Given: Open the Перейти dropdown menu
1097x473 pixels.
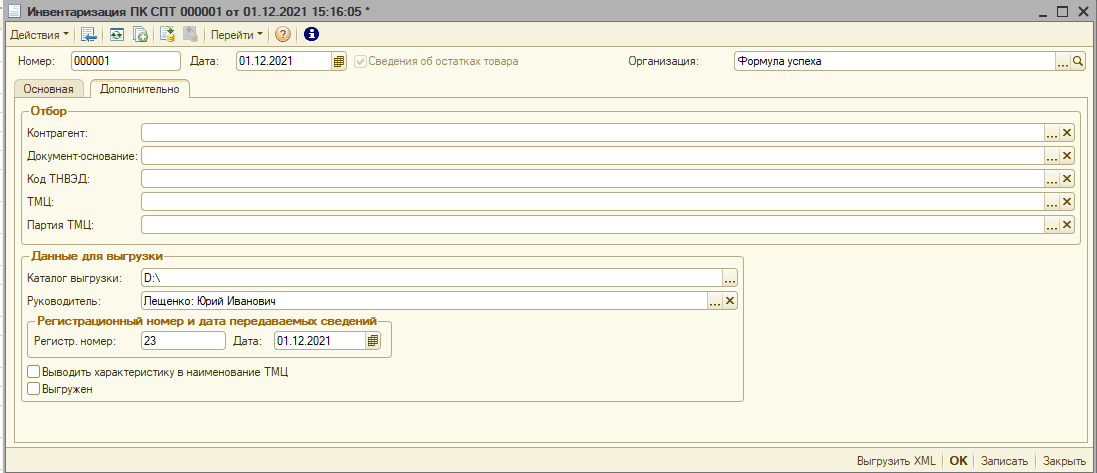Looking at the screenshot, I should coord(237,34).
